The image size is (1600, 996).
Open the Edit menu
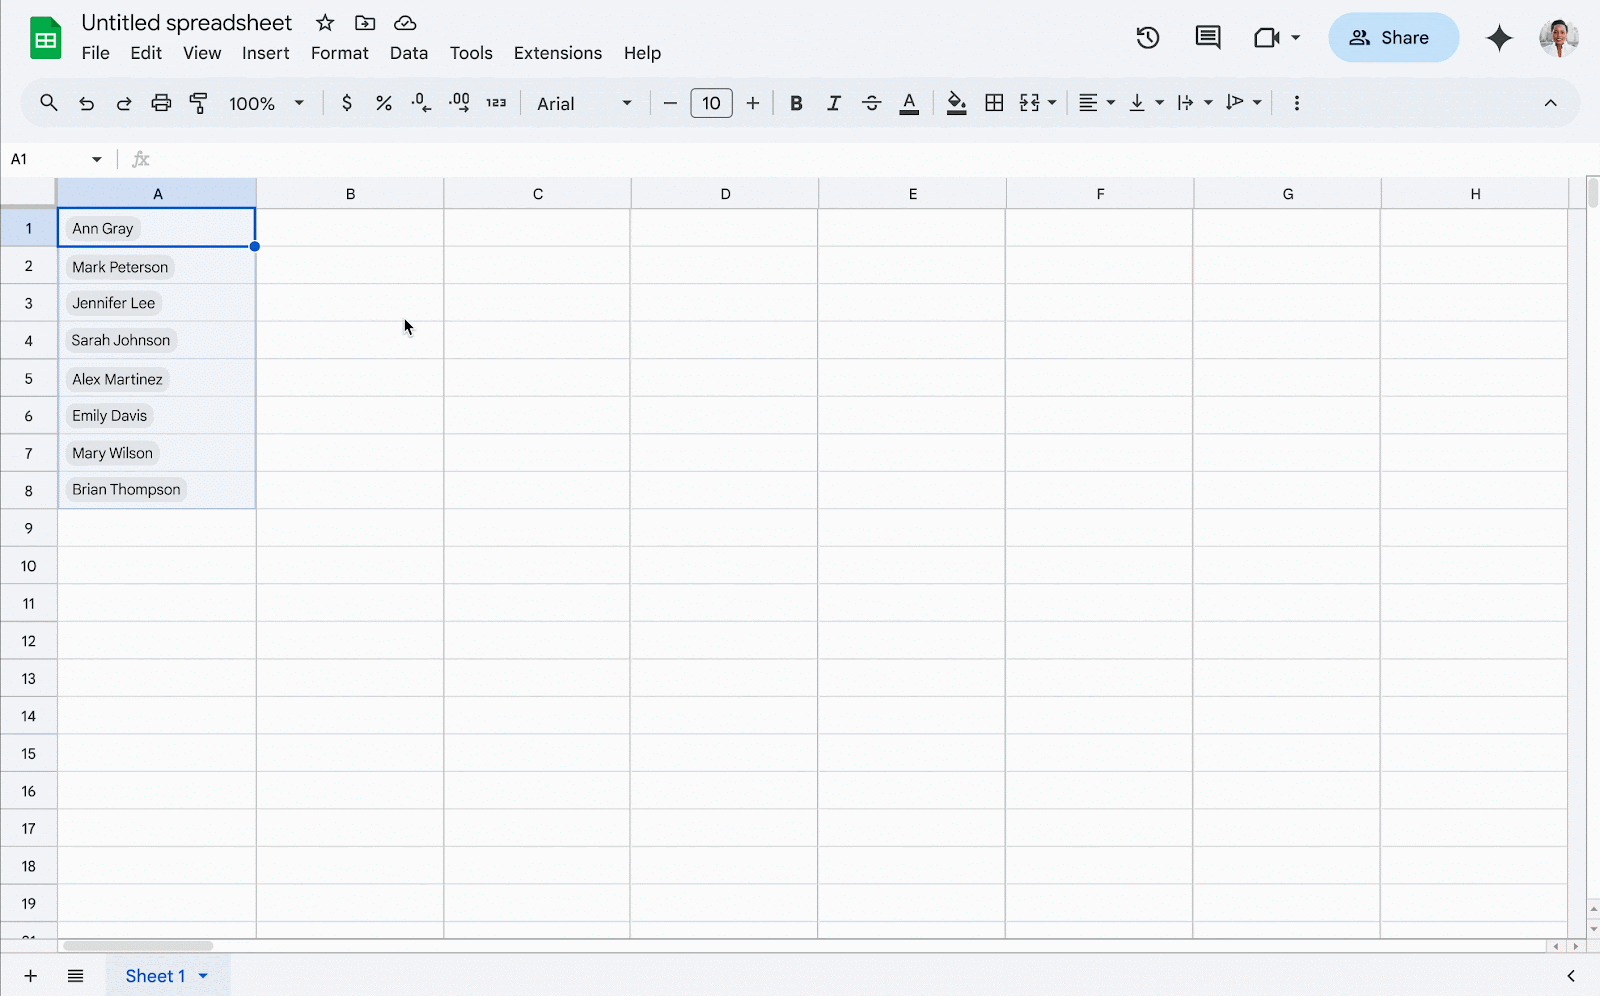point(146,53)
